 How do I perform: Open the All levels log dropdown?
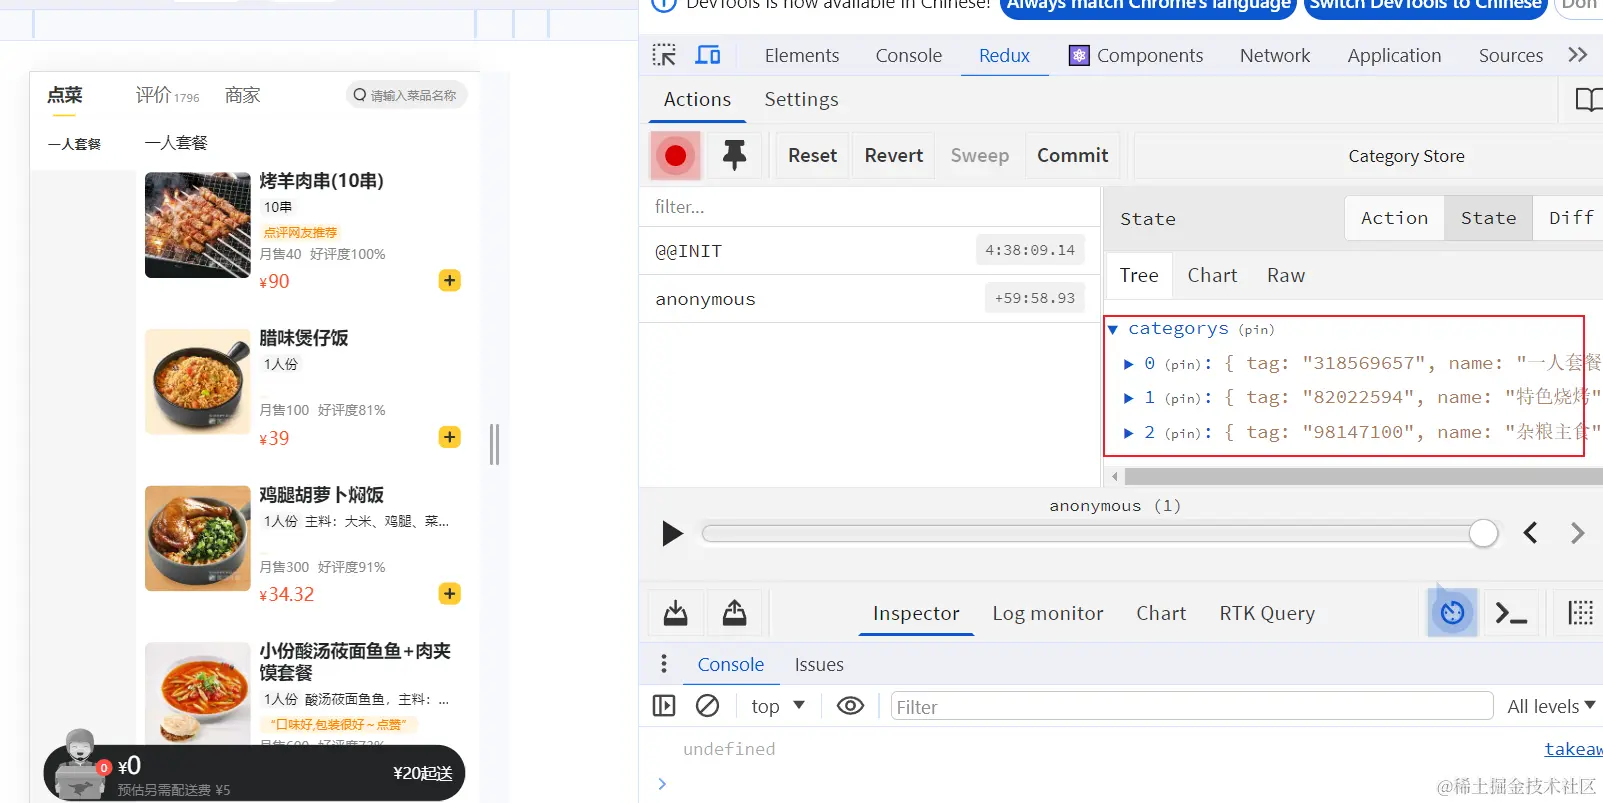(x=1551, y=706)
